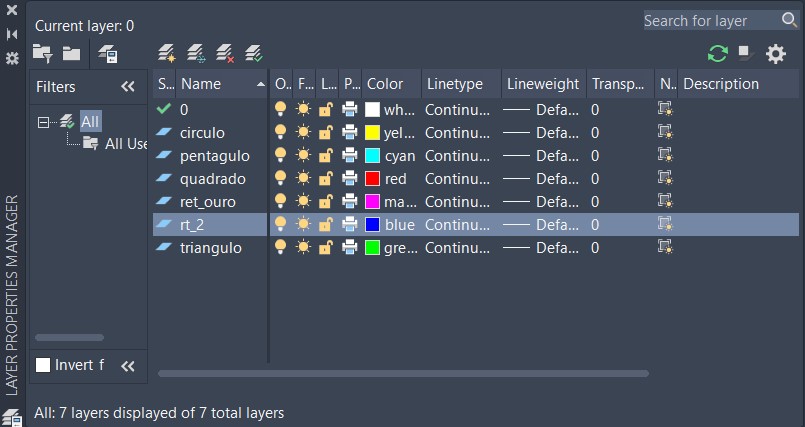The width and height of the screenshot is (805, 427).
Task: Open the Settings gear icon
Action: point(776,54)
